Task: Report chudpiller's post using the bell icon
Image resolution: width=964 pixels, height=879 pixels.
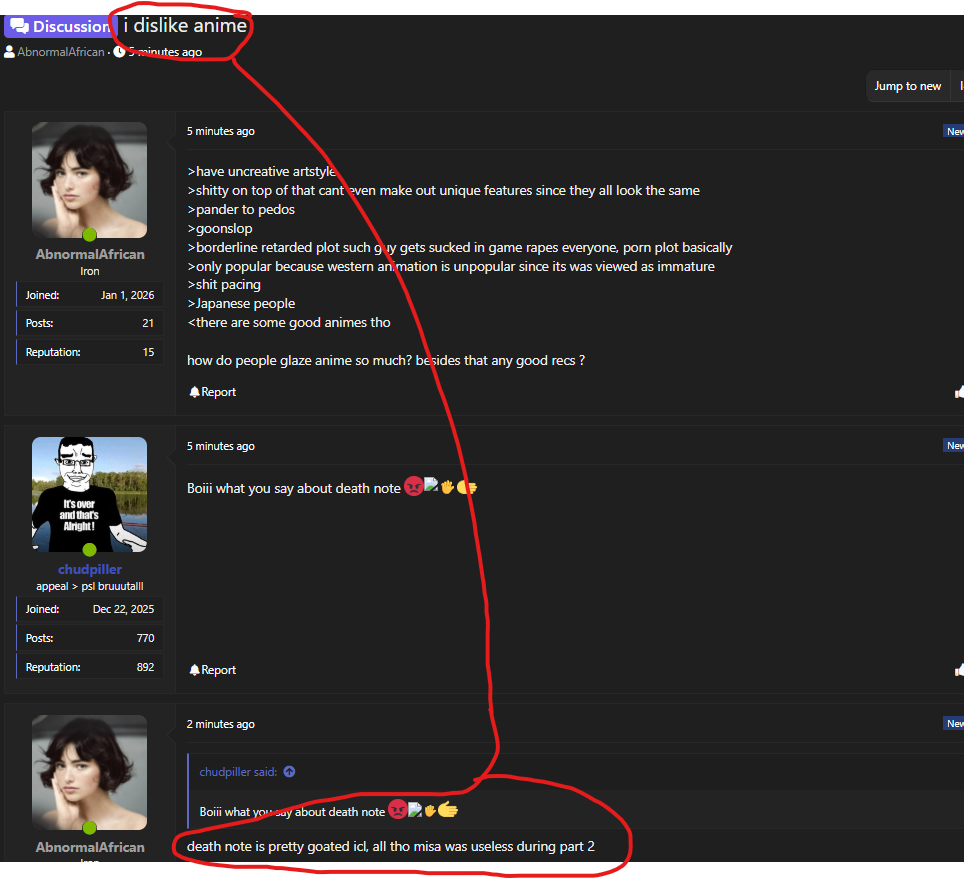Action: coord(212,670)
